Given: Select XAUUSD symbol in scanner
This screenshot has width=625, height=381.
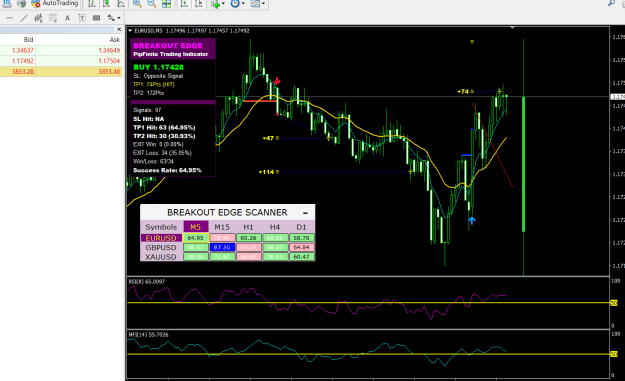Looking at the screenshot, I should [x=161, y=257].
